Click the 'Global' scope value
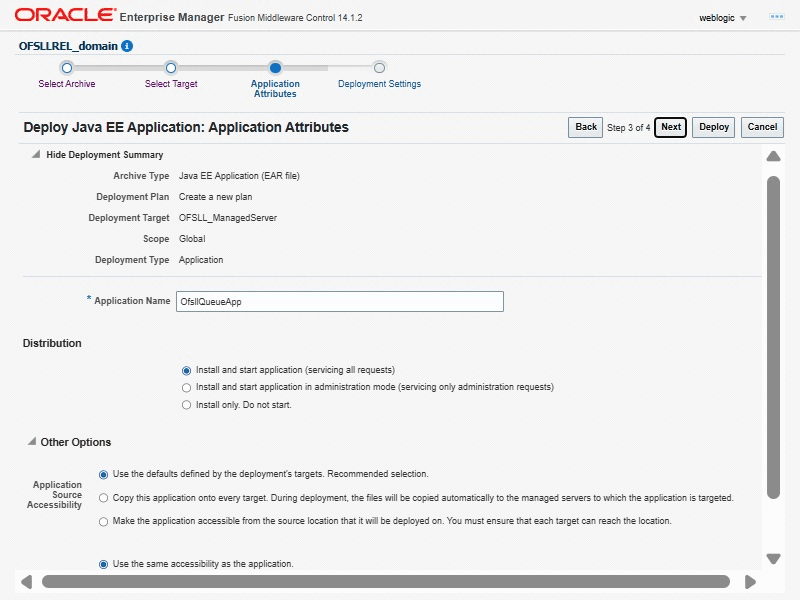Image resolution: width=800 pixels, height=600 pixels. tap(192, 239)
